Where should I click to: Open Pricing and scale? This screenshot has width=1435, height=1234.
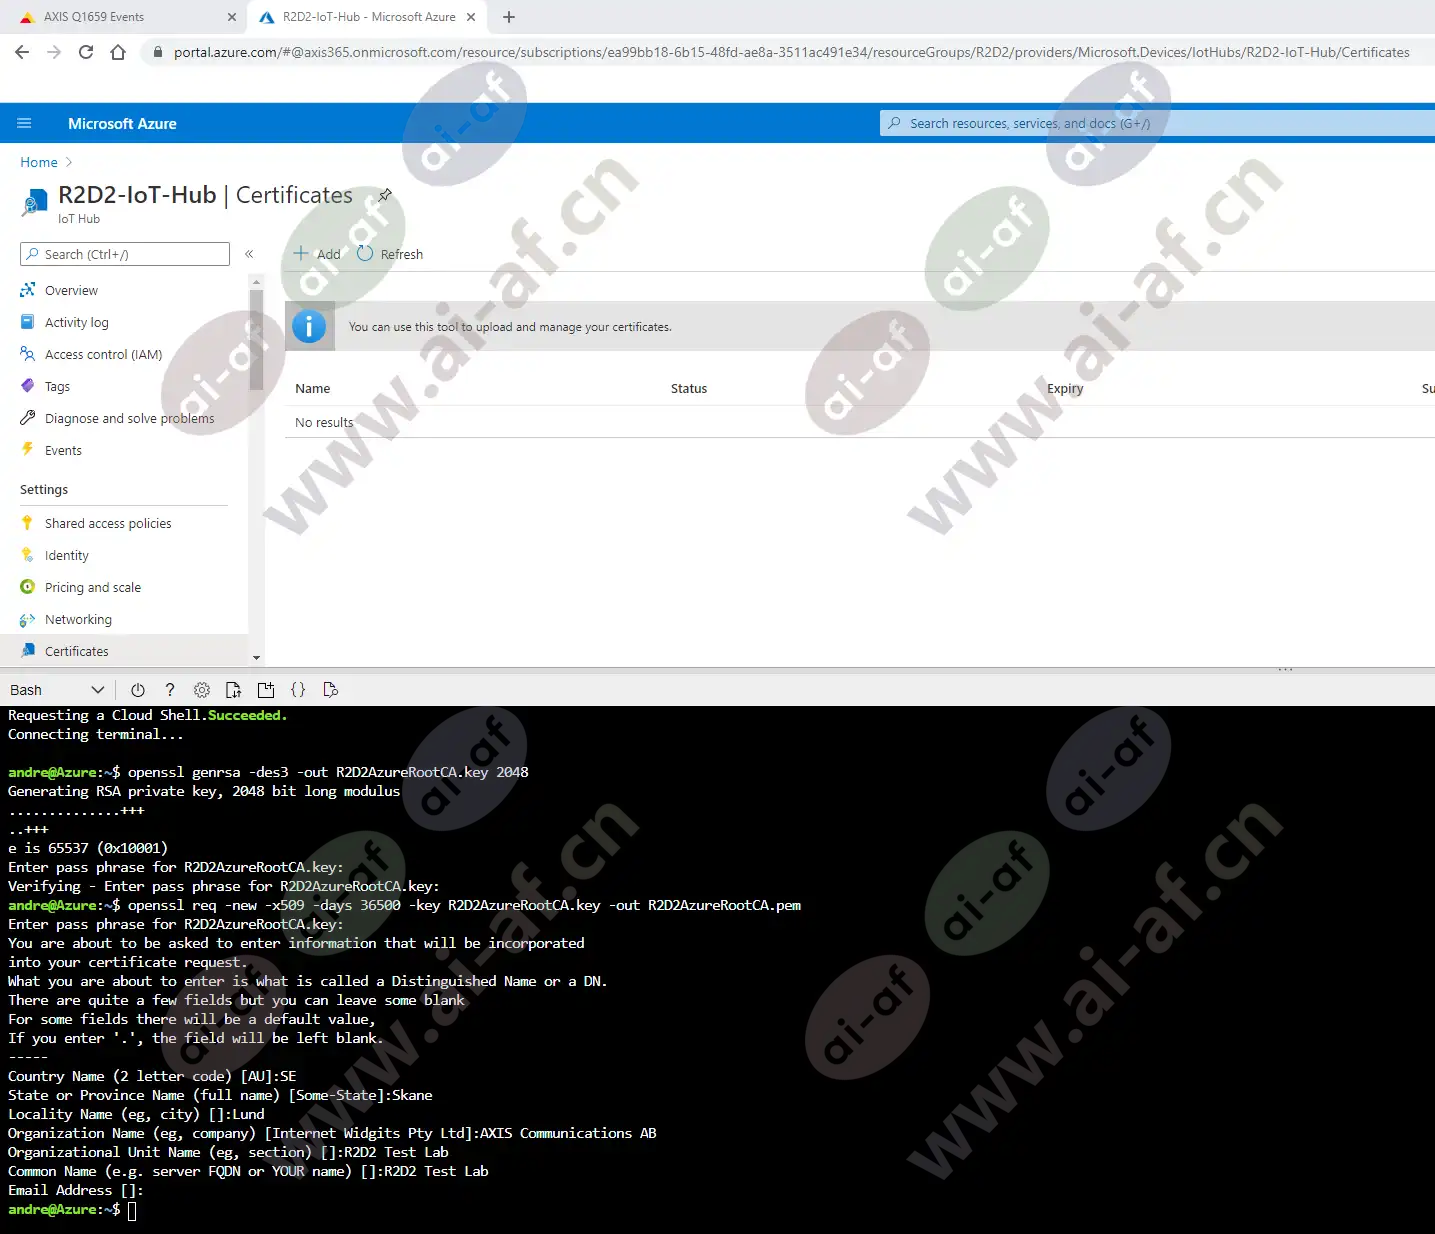(92, 587)
